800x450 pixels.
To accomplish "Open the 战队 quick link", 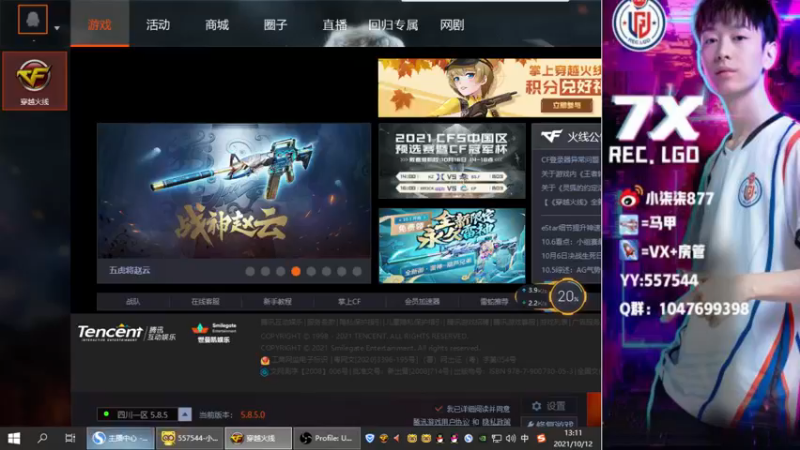I will point(133,302).
